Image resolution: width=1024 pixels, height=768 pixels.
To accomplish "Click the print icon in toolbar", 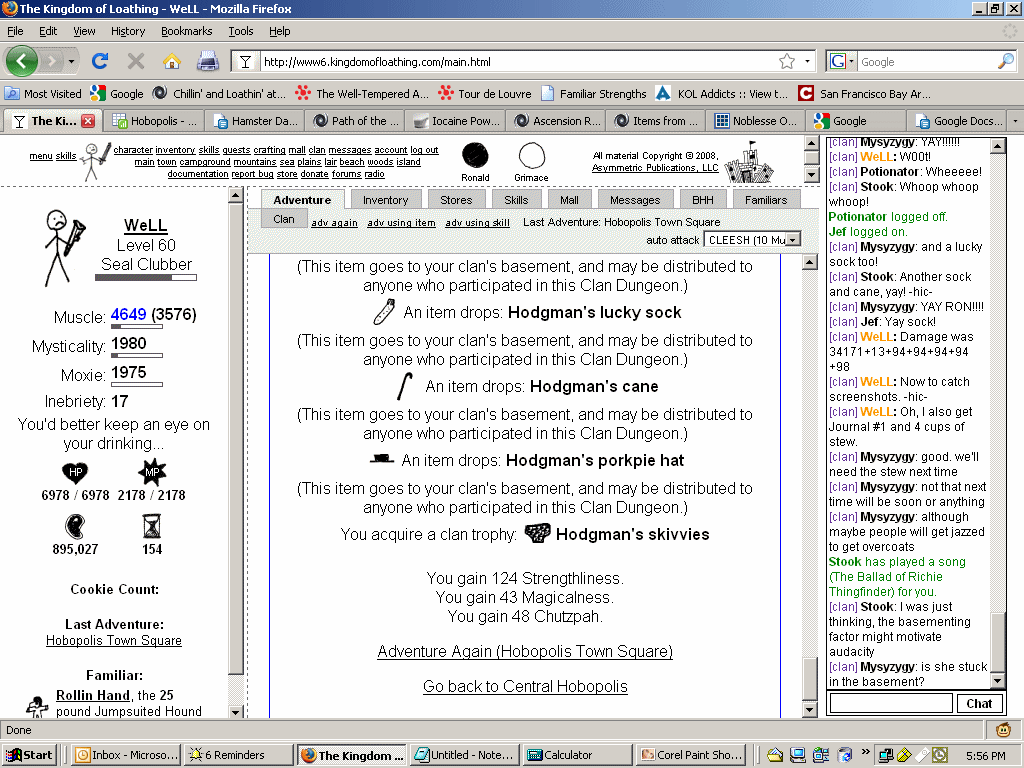I will click(x=207, y=61).
